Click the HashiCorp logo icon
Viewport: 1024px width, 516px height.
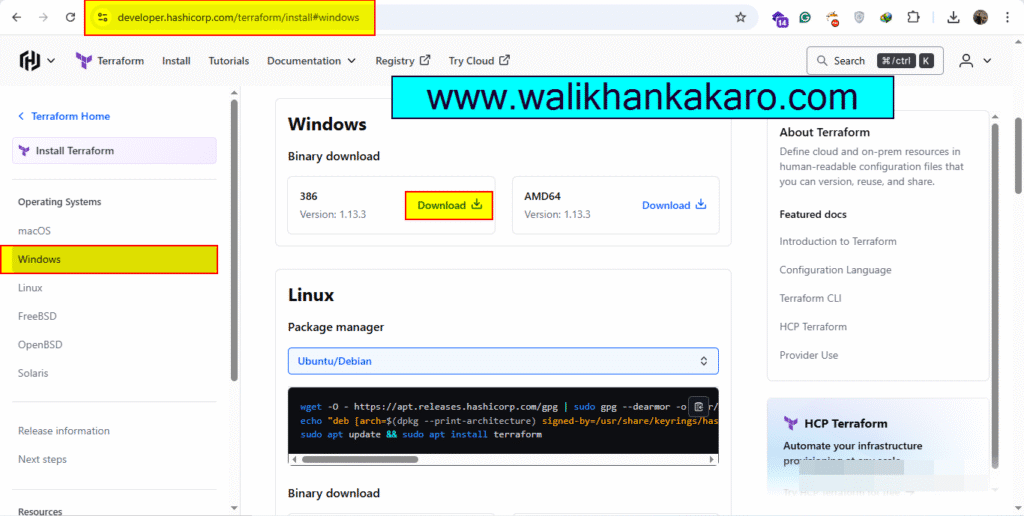pos(30,61)
